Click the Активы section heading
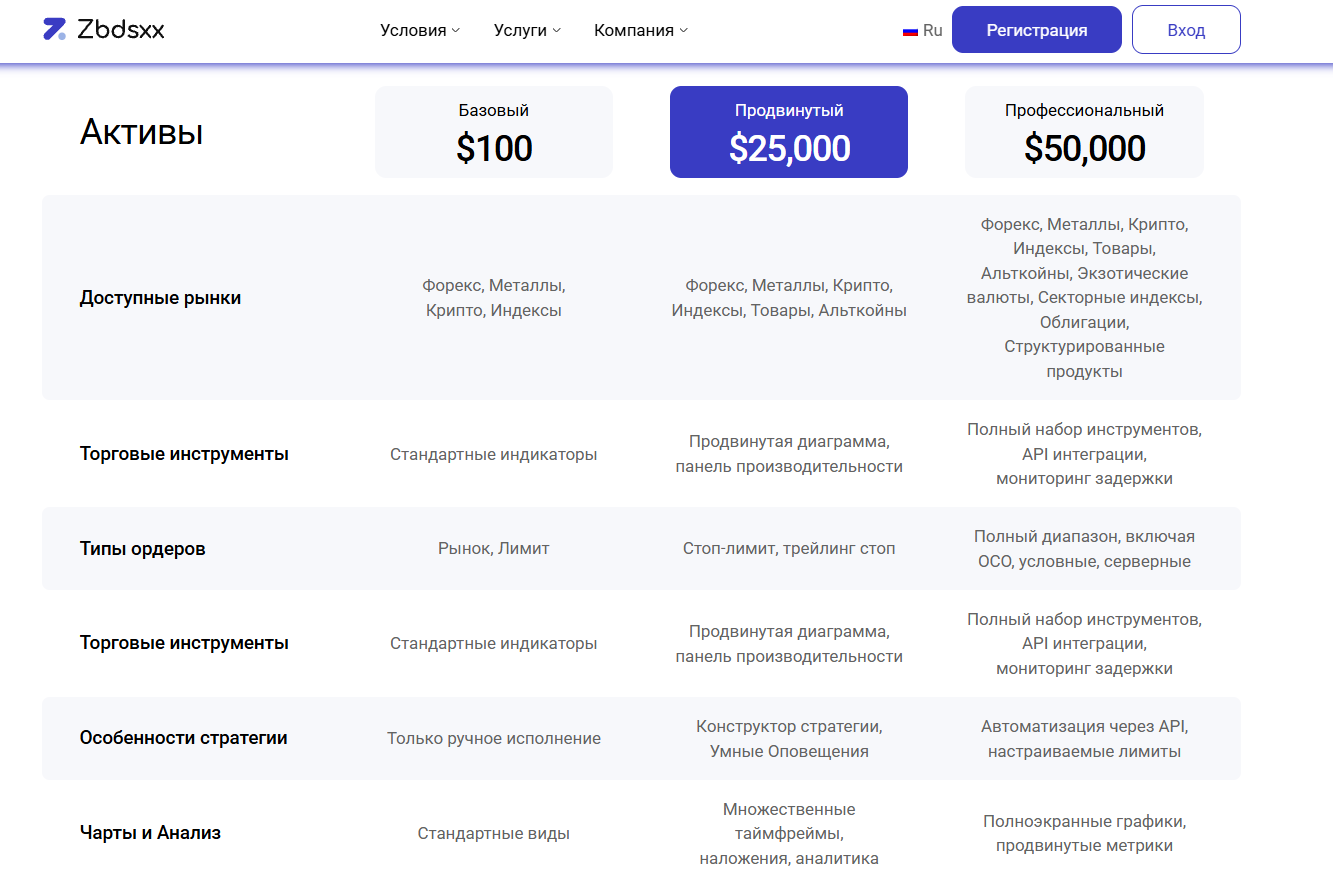1333x870 pixels. (141, 132)
